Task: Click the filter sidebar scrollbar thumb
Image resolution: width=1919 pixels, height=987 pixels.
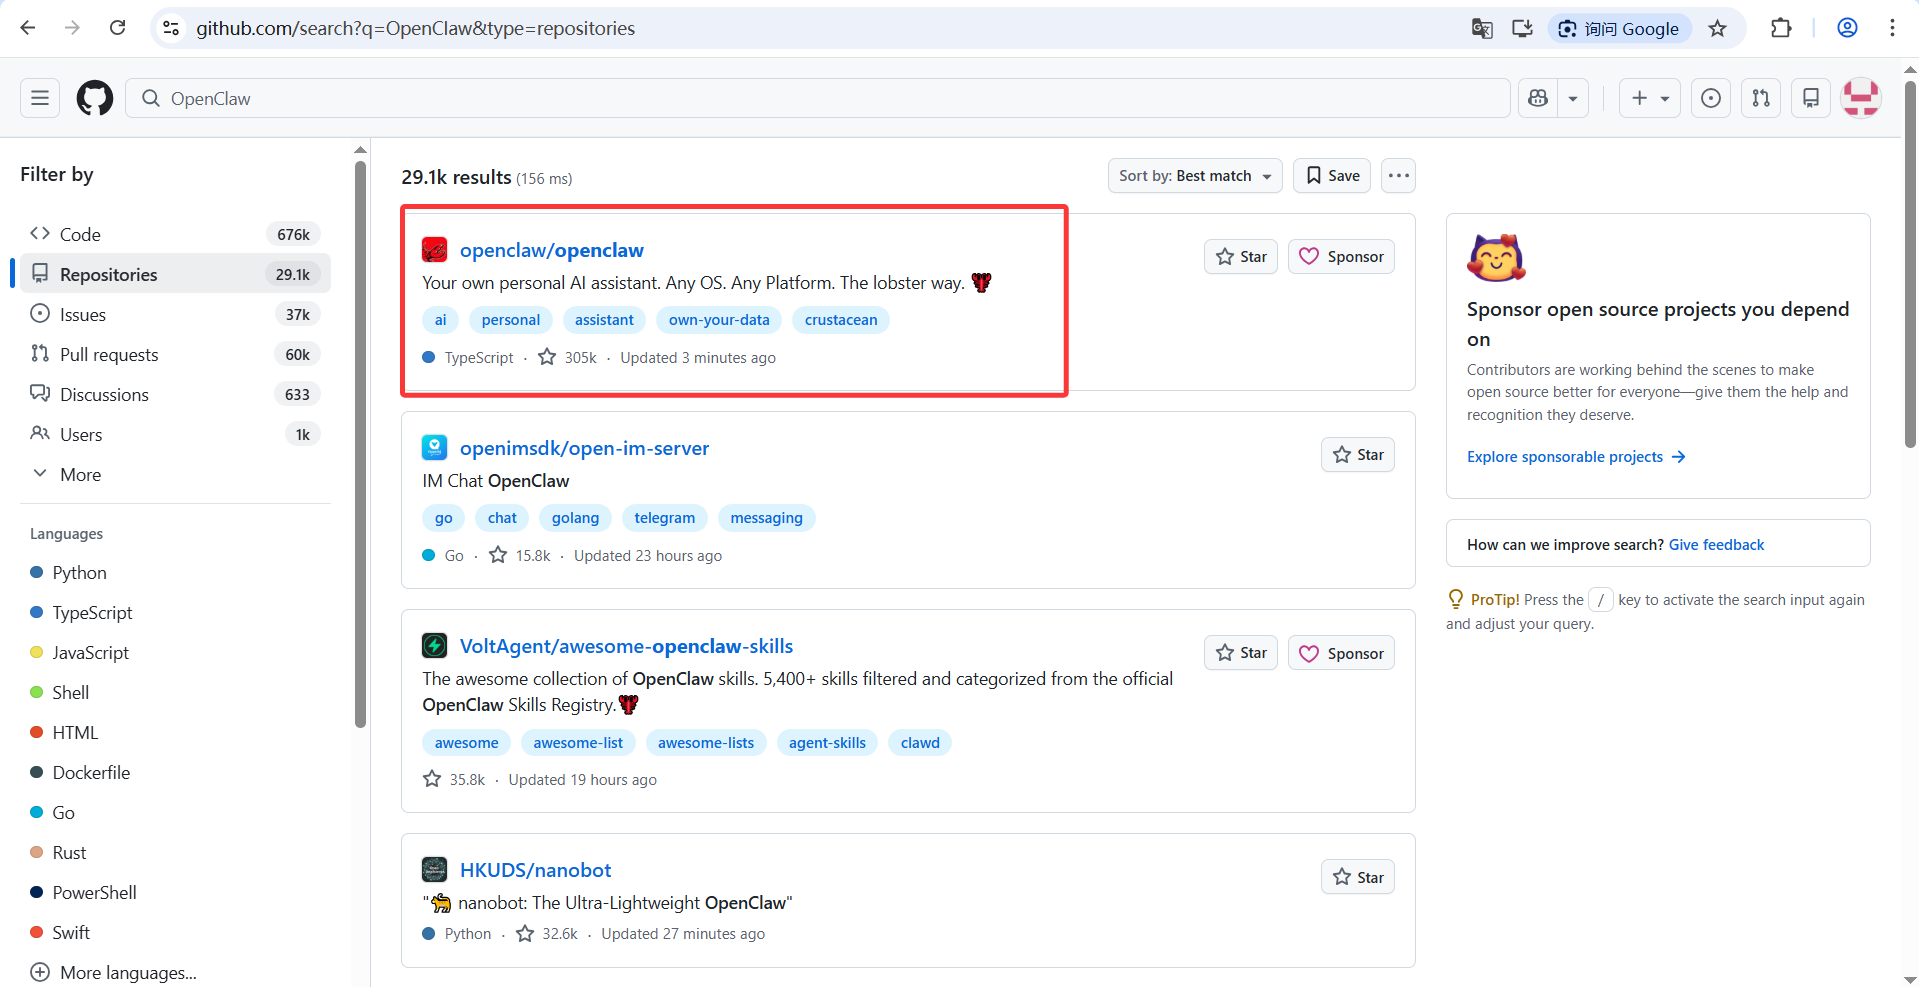Action: [360, 443]
